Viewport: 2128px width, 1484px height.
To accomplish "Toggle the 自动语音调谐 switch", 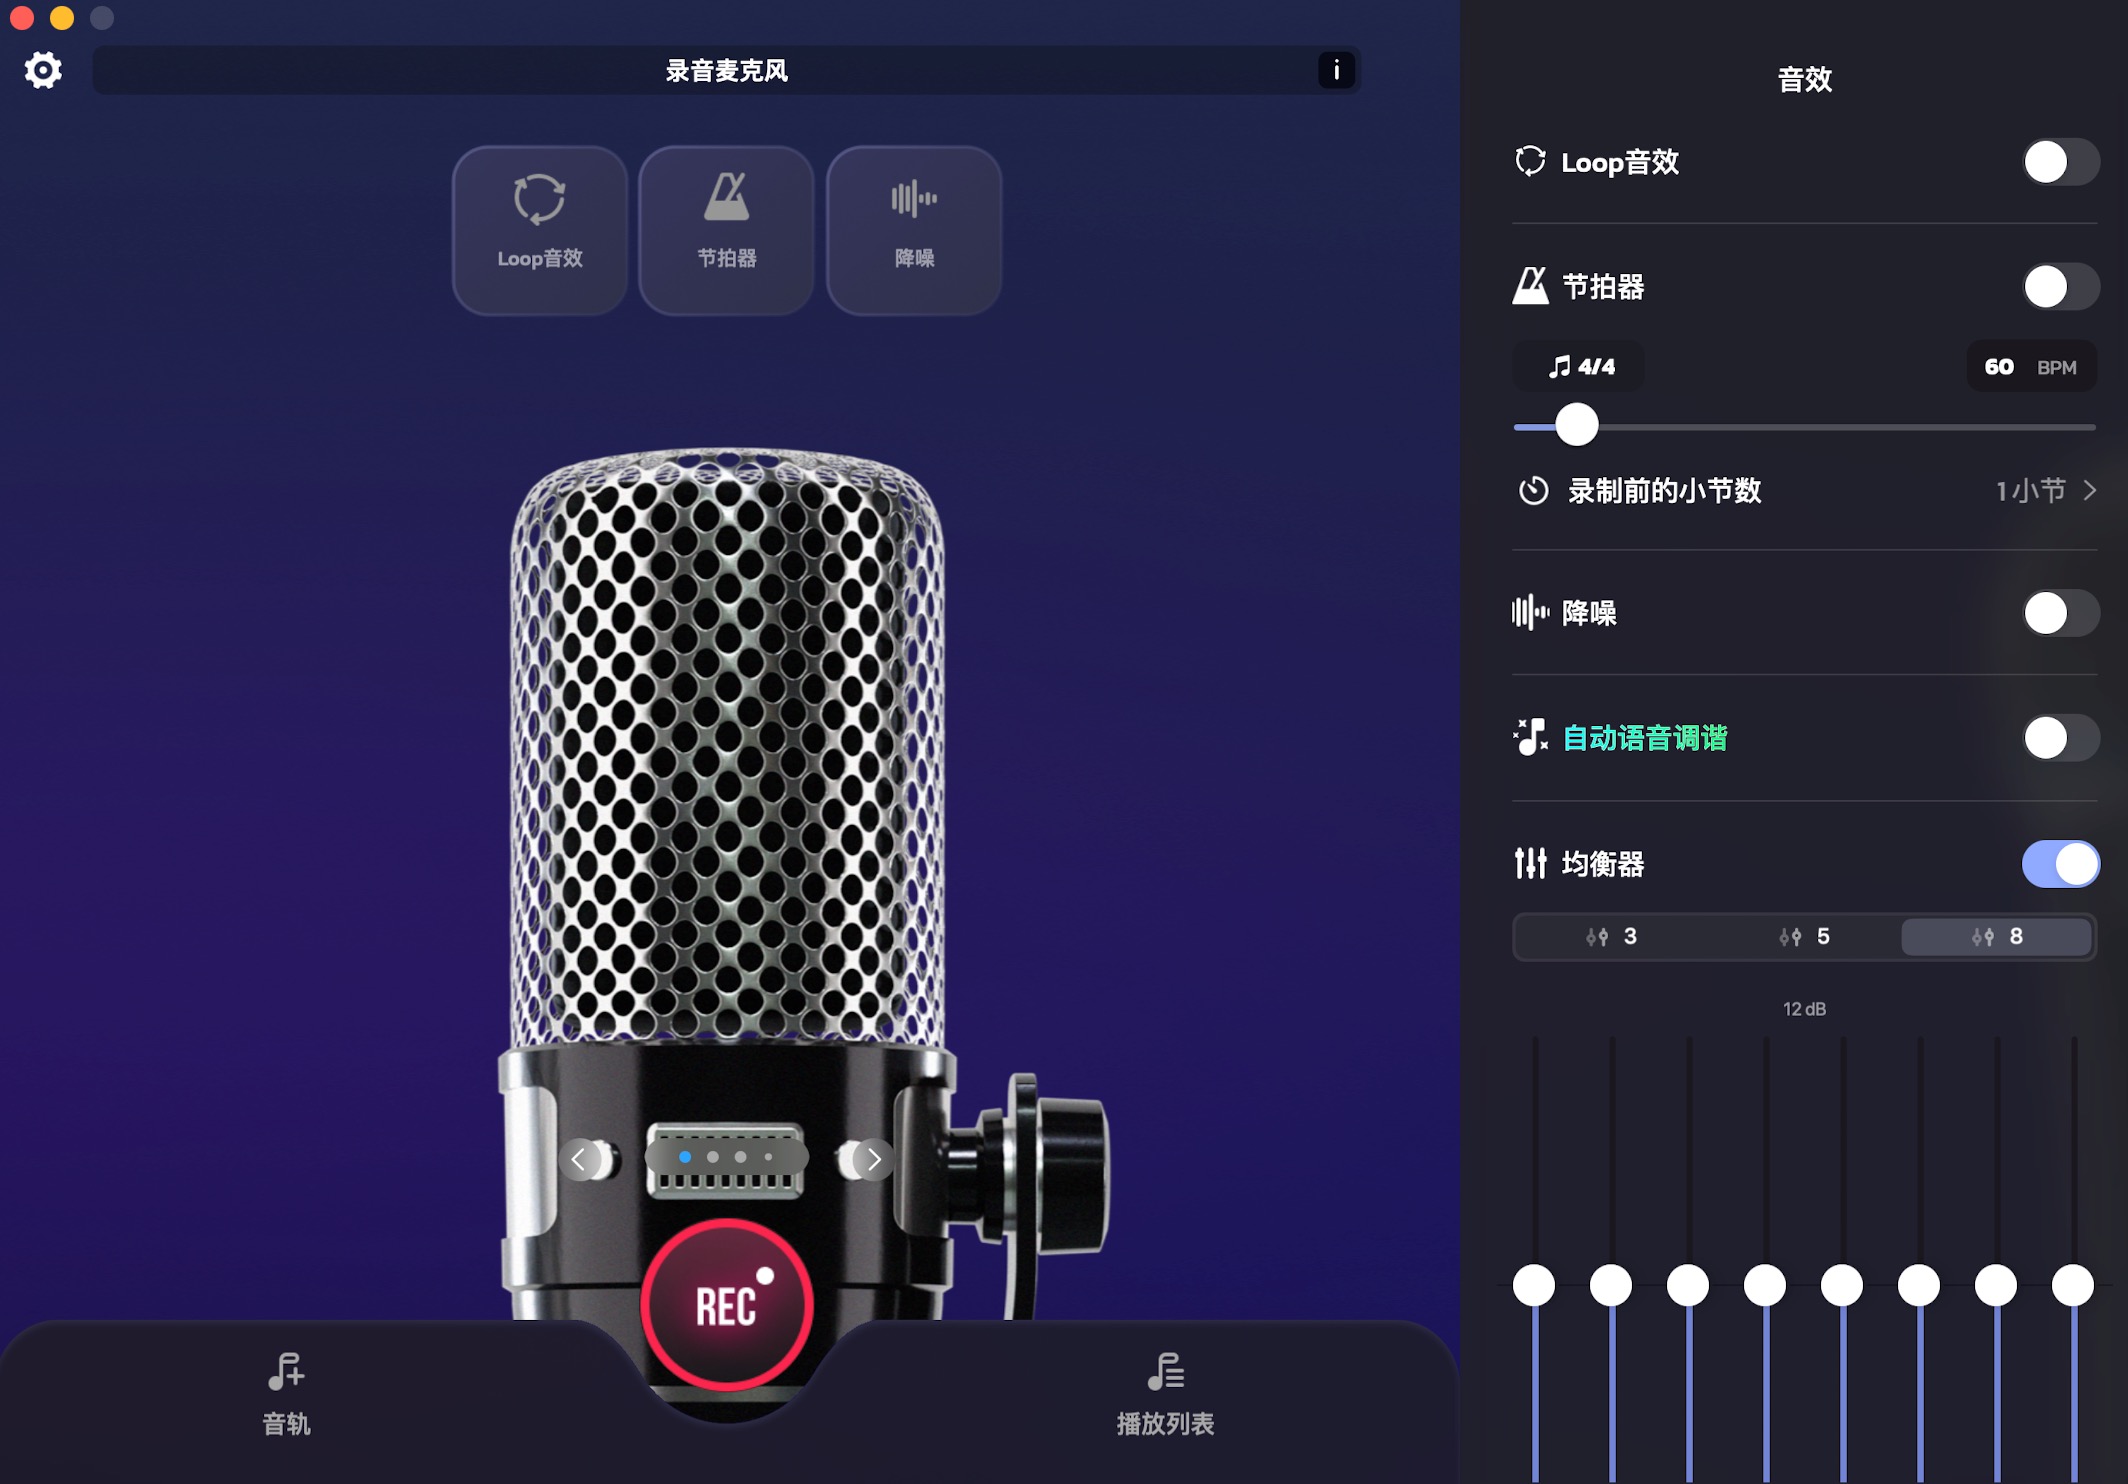I will [2060, 738].
